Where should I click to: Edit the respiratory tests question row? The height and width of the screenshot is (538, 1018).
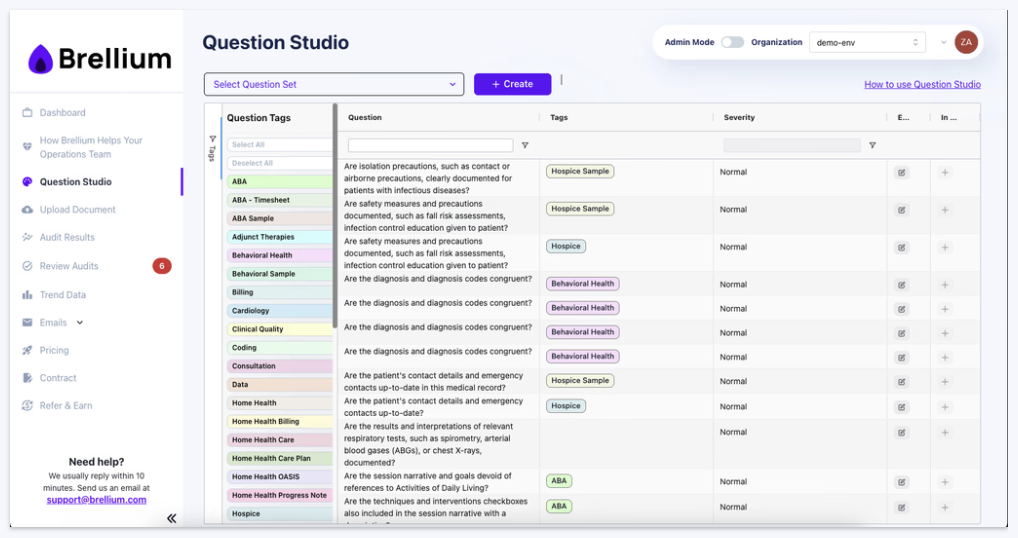click(x=902, y=433)
